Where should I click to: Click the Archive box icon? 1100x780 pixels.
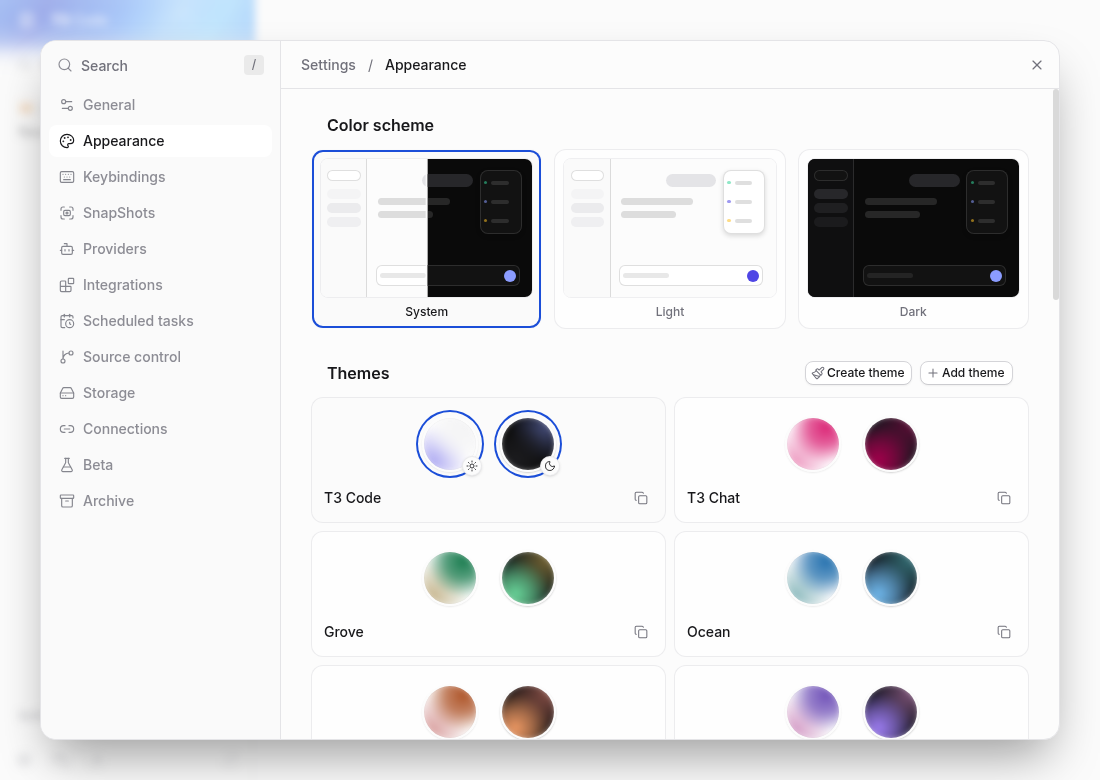pyautogui.click(x=67, y=501)
